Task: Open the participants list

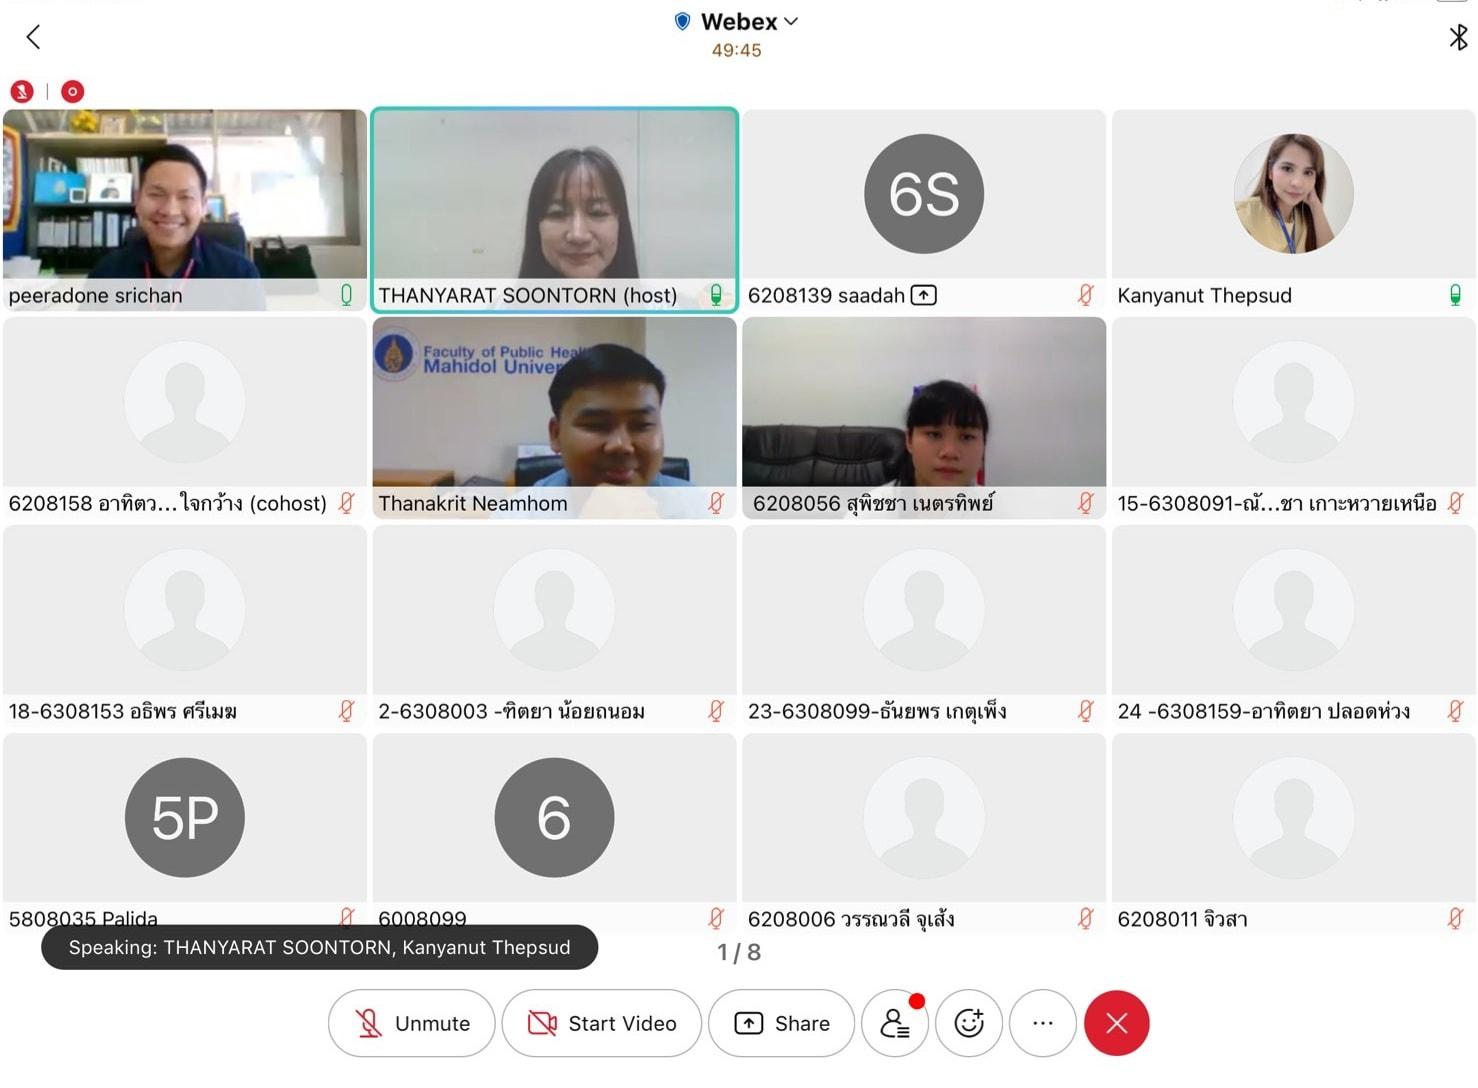Action: click(x=895, y=1023)
